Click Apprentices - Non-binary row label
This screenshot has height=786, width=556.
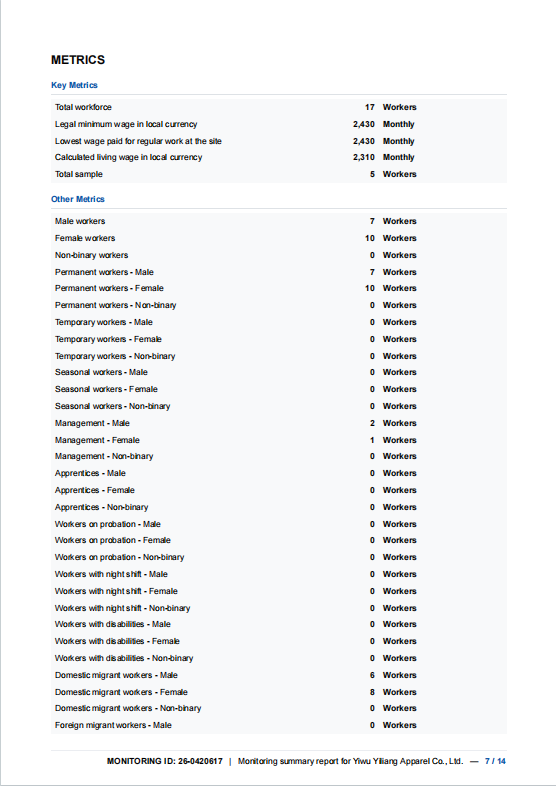pos(102,507)
